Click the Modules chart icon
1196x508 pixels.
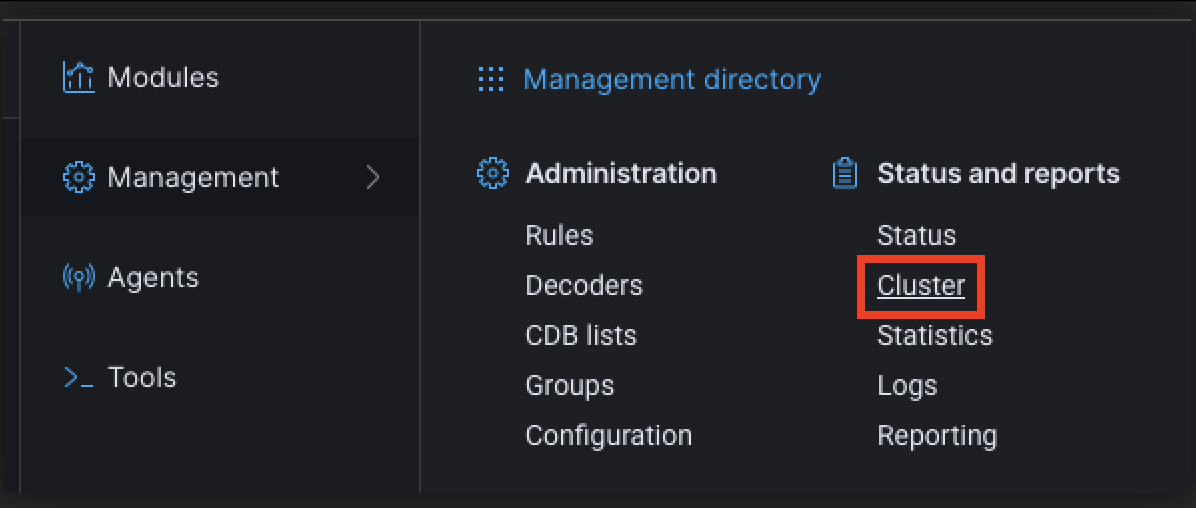(78, 77)
